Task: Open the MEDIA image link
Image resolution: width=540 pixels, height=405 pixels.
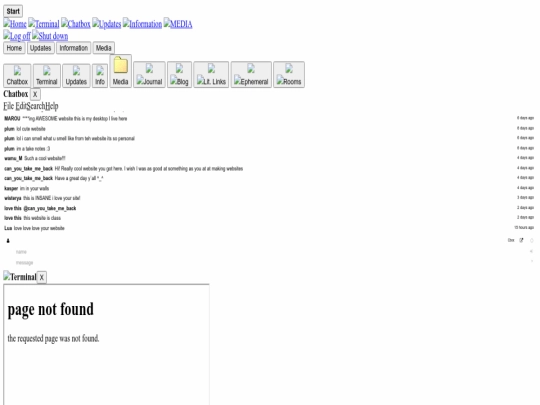Action: tap(178, 24)
